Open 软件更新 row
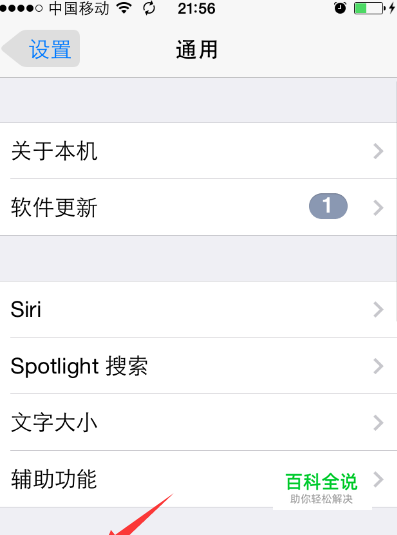Image resolution: width=397 pixels, height=535 pixels. (198, 207)
